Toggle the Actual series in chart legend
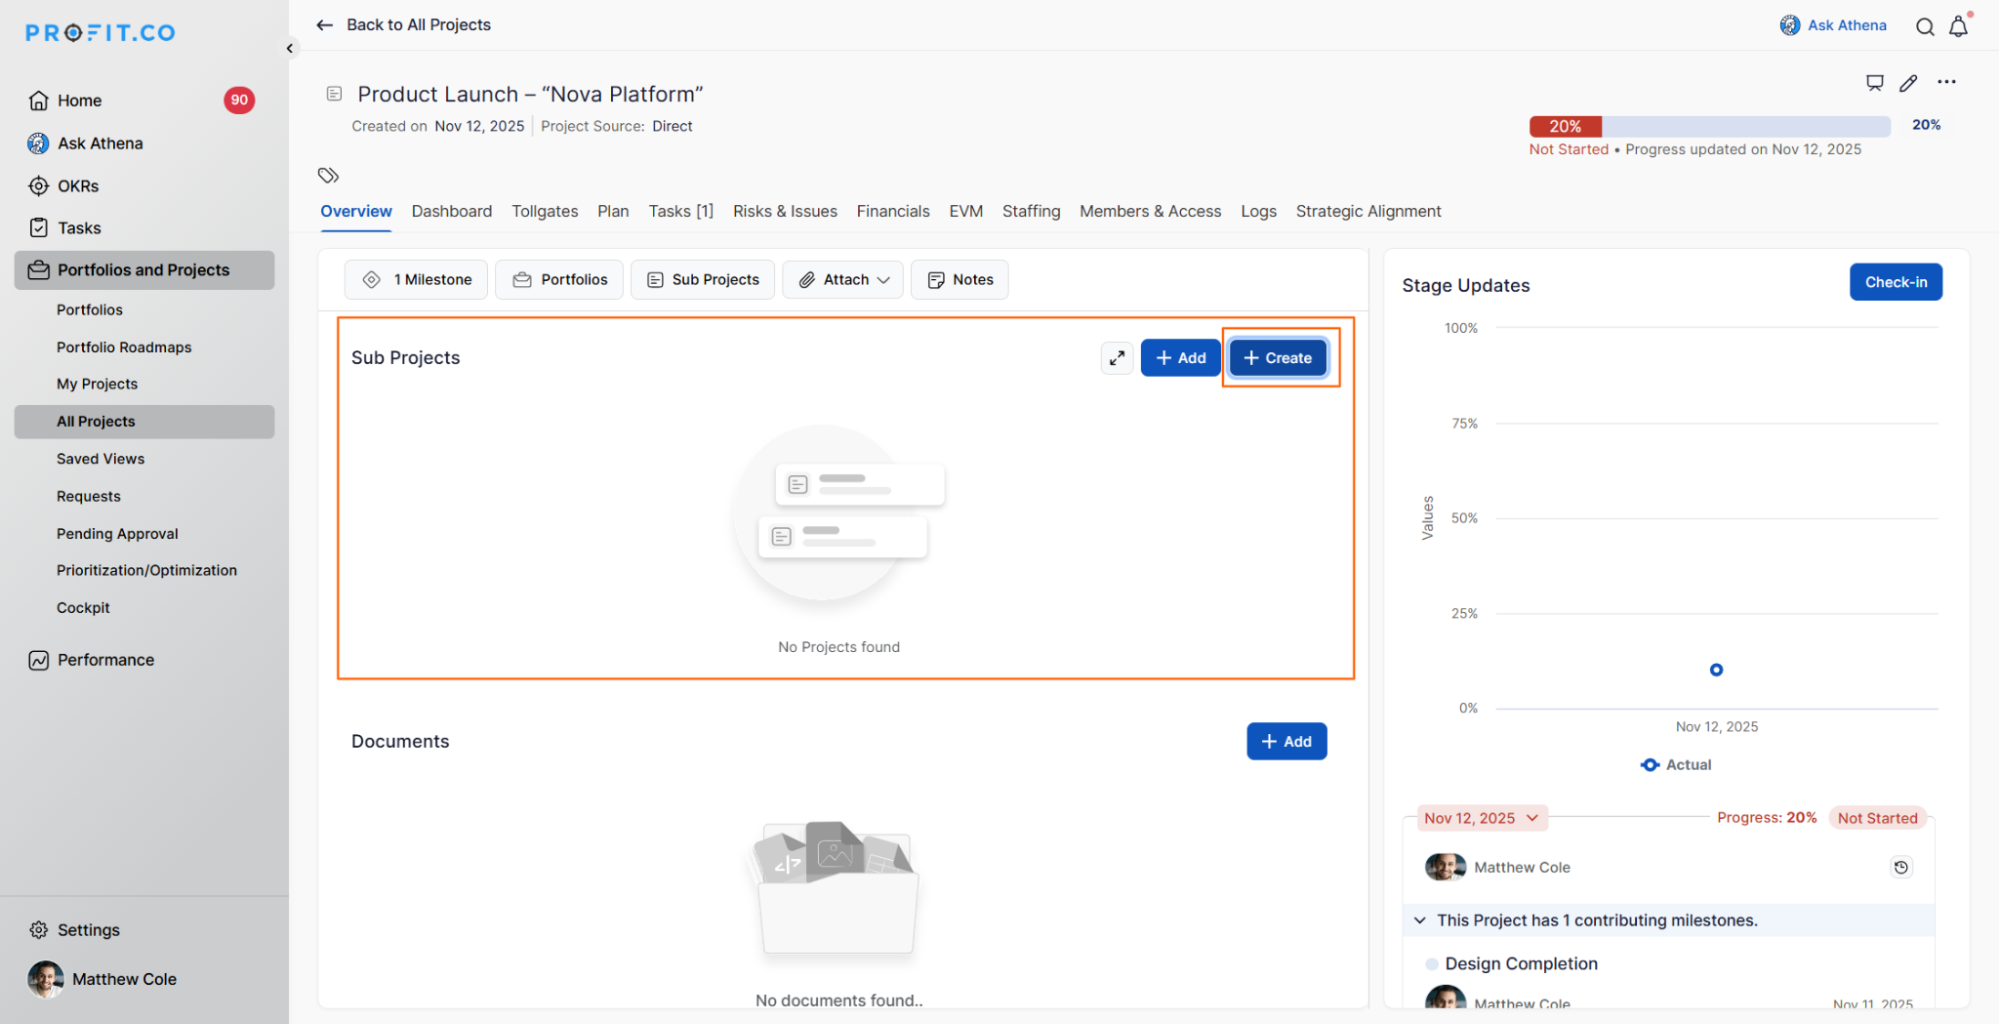Screen dimensions: 1999x1024 [x=1676, y=765]
